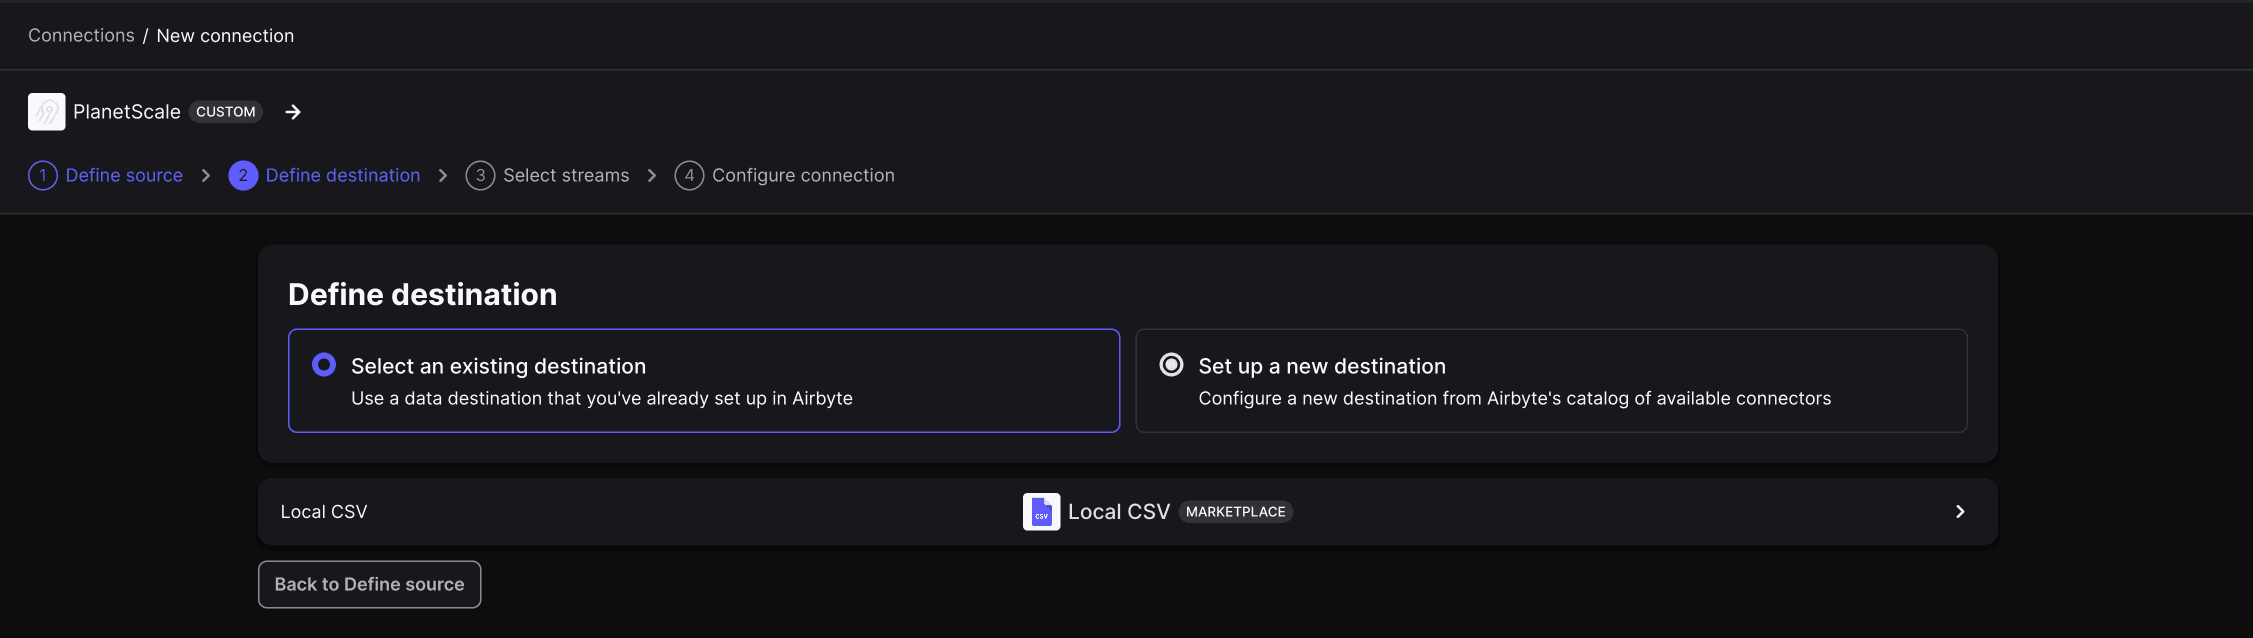Click the PlanetScale source logo icon
The image size is (2253, 638).
click(46, 112)
